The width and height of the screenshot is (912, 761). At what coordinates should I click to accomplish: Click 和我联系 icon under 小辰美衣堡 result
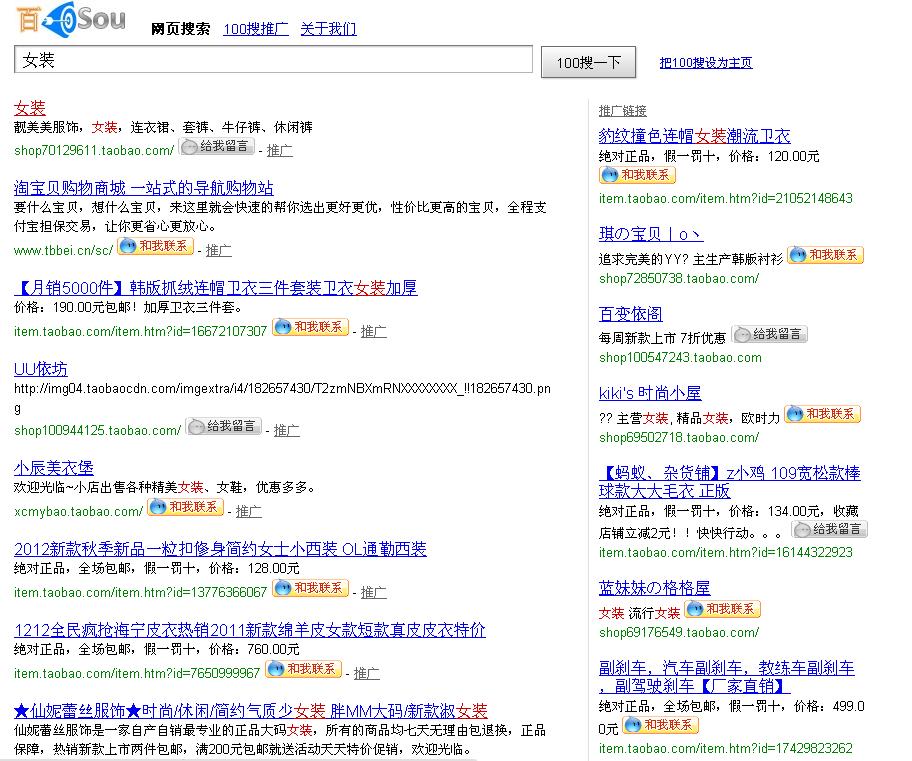pos(185,507)
